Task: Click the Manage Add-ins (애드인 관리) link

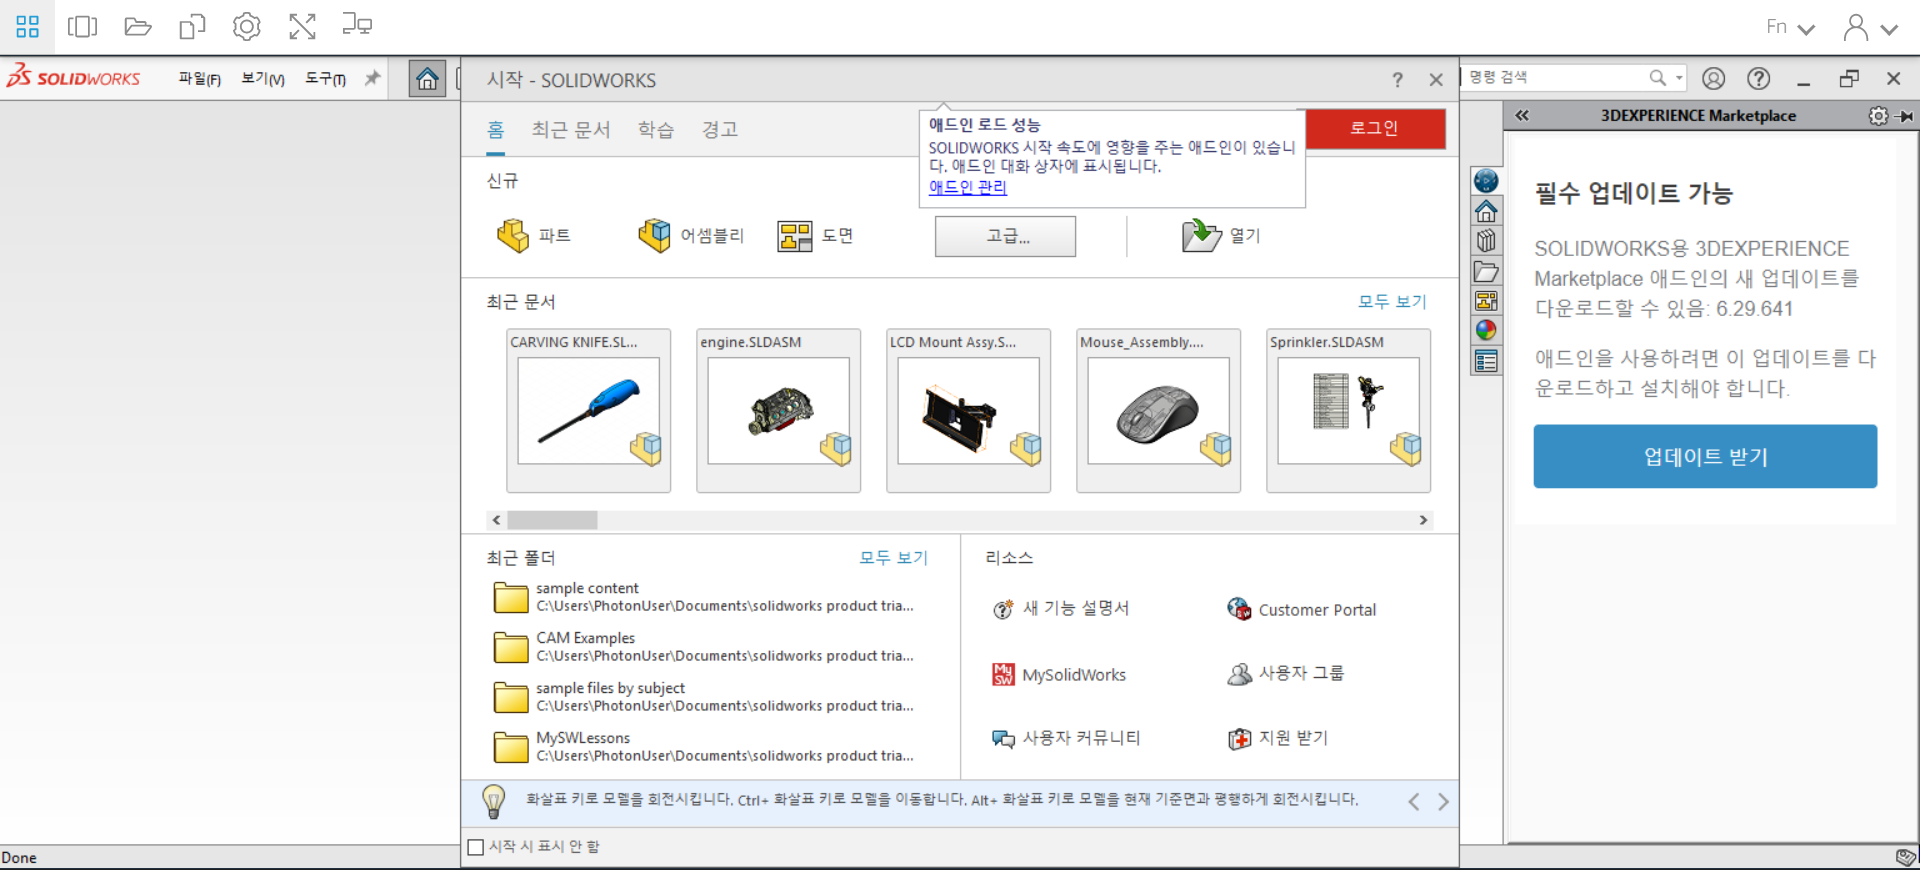Action: pos(968,188)
